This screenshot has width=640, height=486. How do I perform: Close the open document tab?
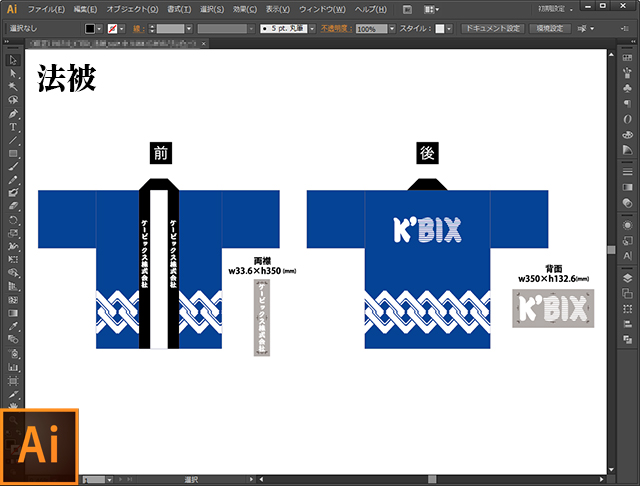tap(204, 44)
